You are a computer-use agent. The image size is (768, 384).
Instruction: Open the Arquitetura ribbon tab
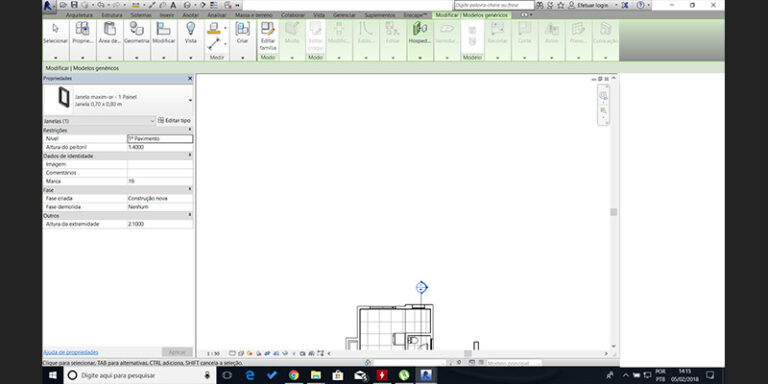point(79,15)
